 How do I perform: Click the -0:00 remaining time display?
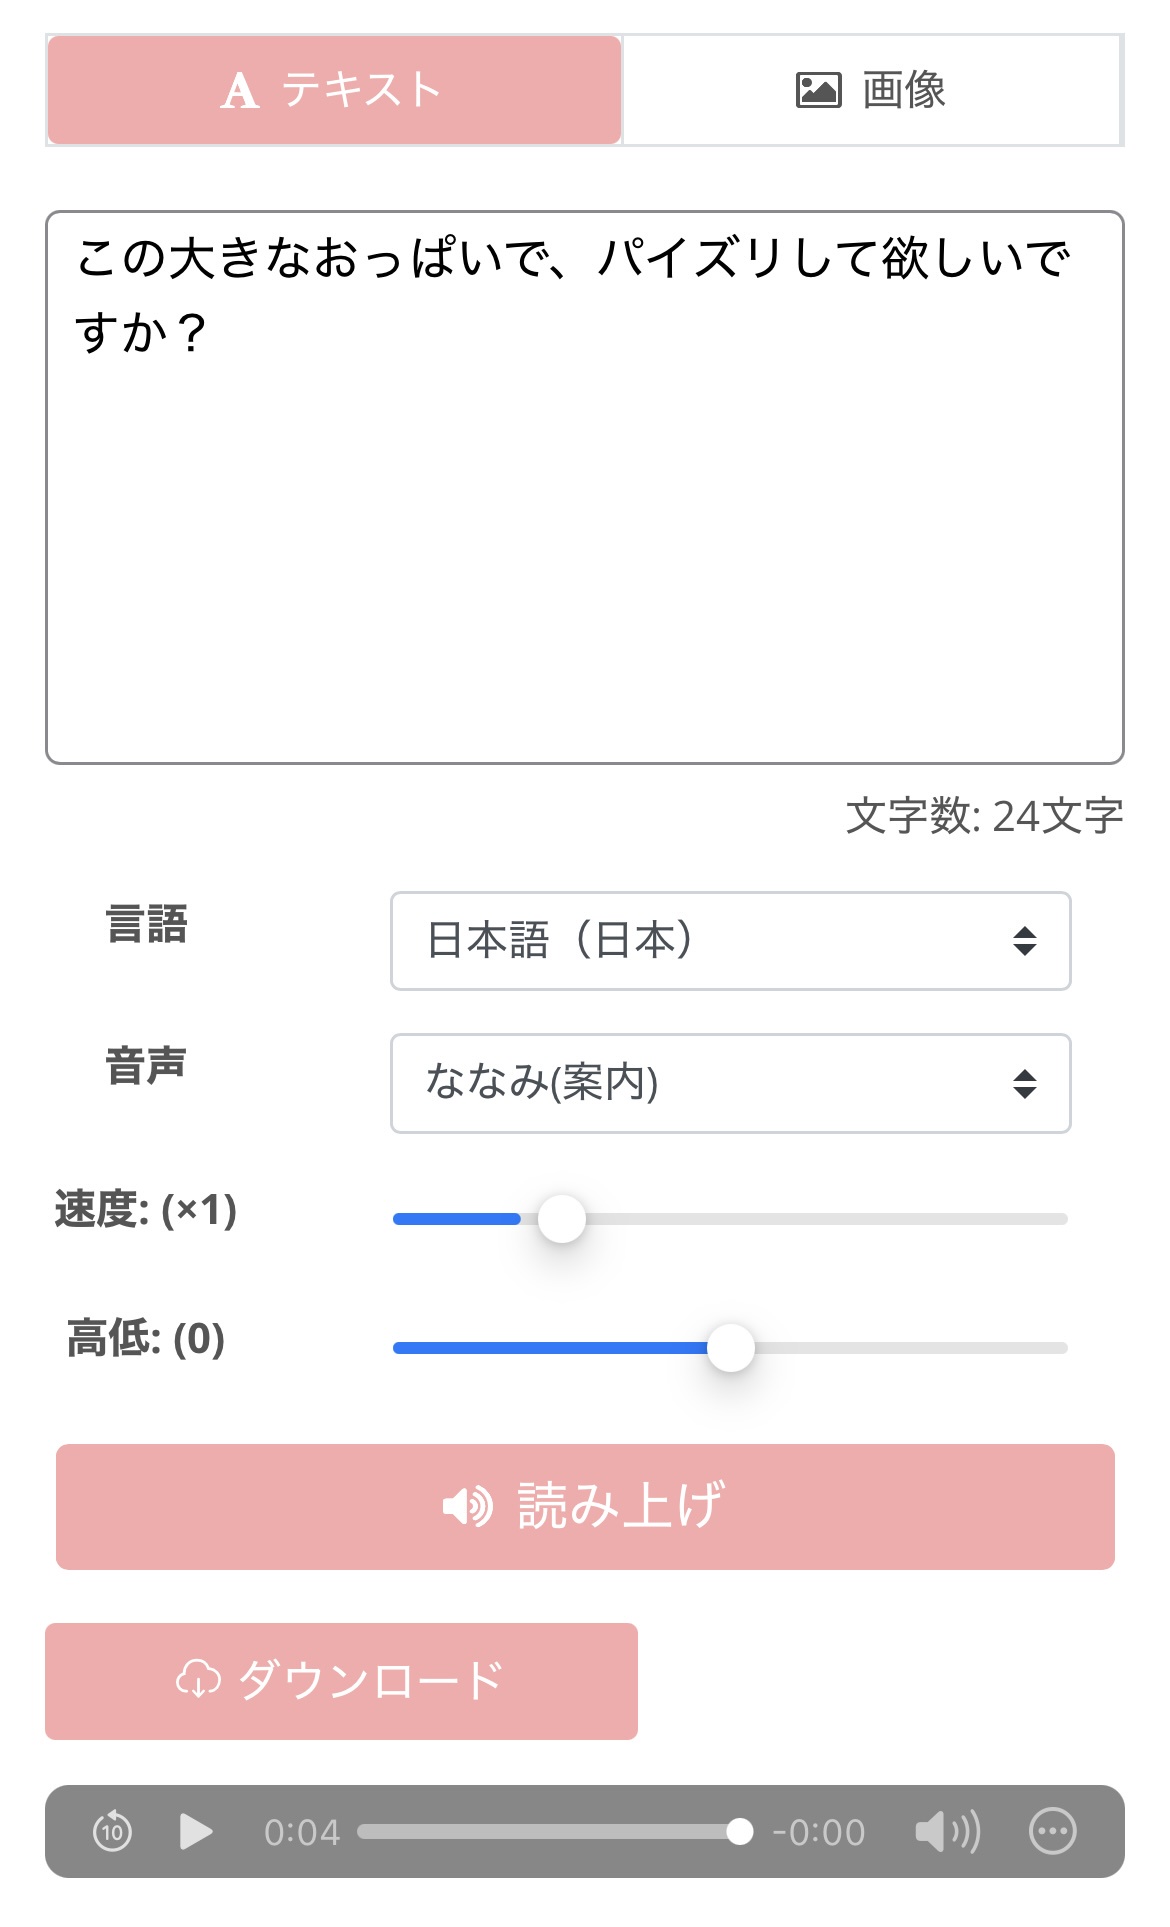click(818, 1832)
